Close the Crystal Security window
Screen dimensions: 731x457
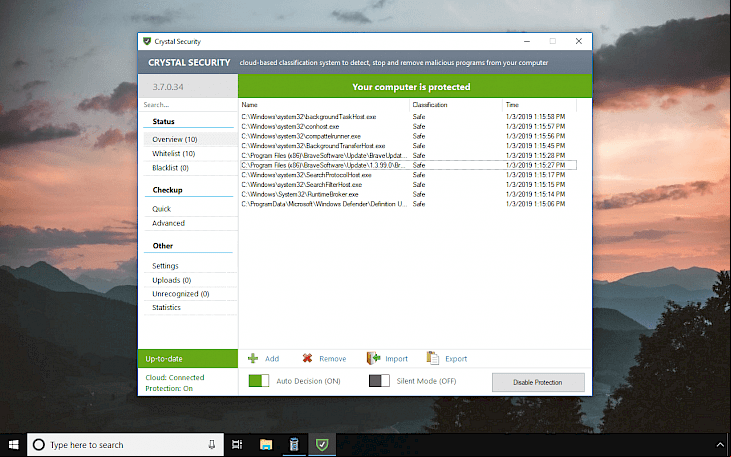tap(579, 41)
